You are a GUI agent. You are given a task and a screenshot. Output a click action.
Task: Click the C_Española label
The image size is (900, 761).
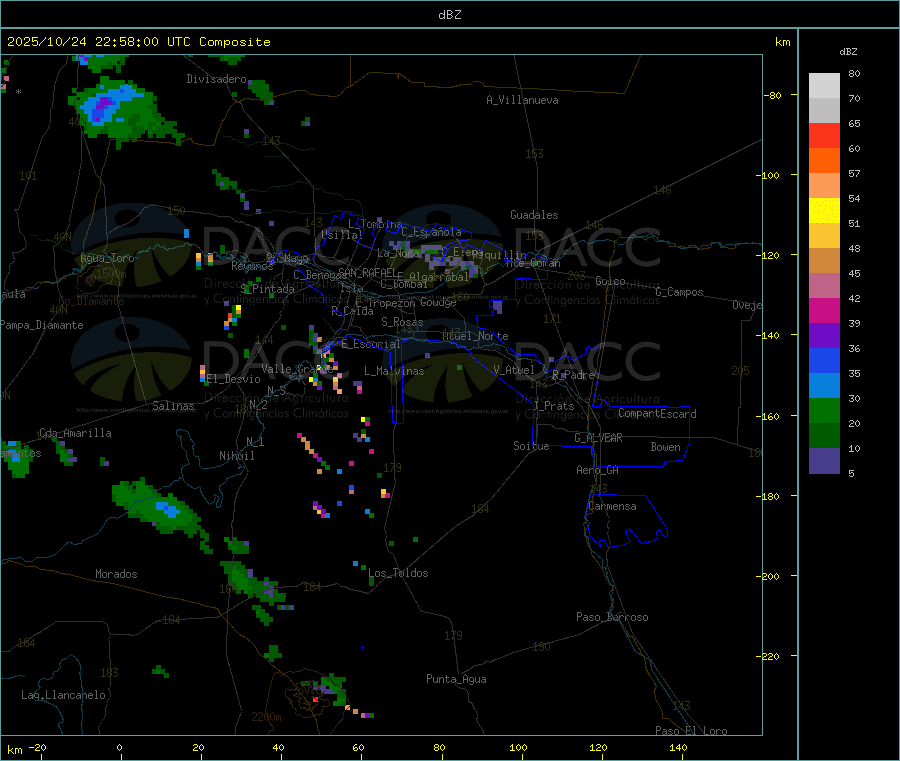tap(432, 232)
